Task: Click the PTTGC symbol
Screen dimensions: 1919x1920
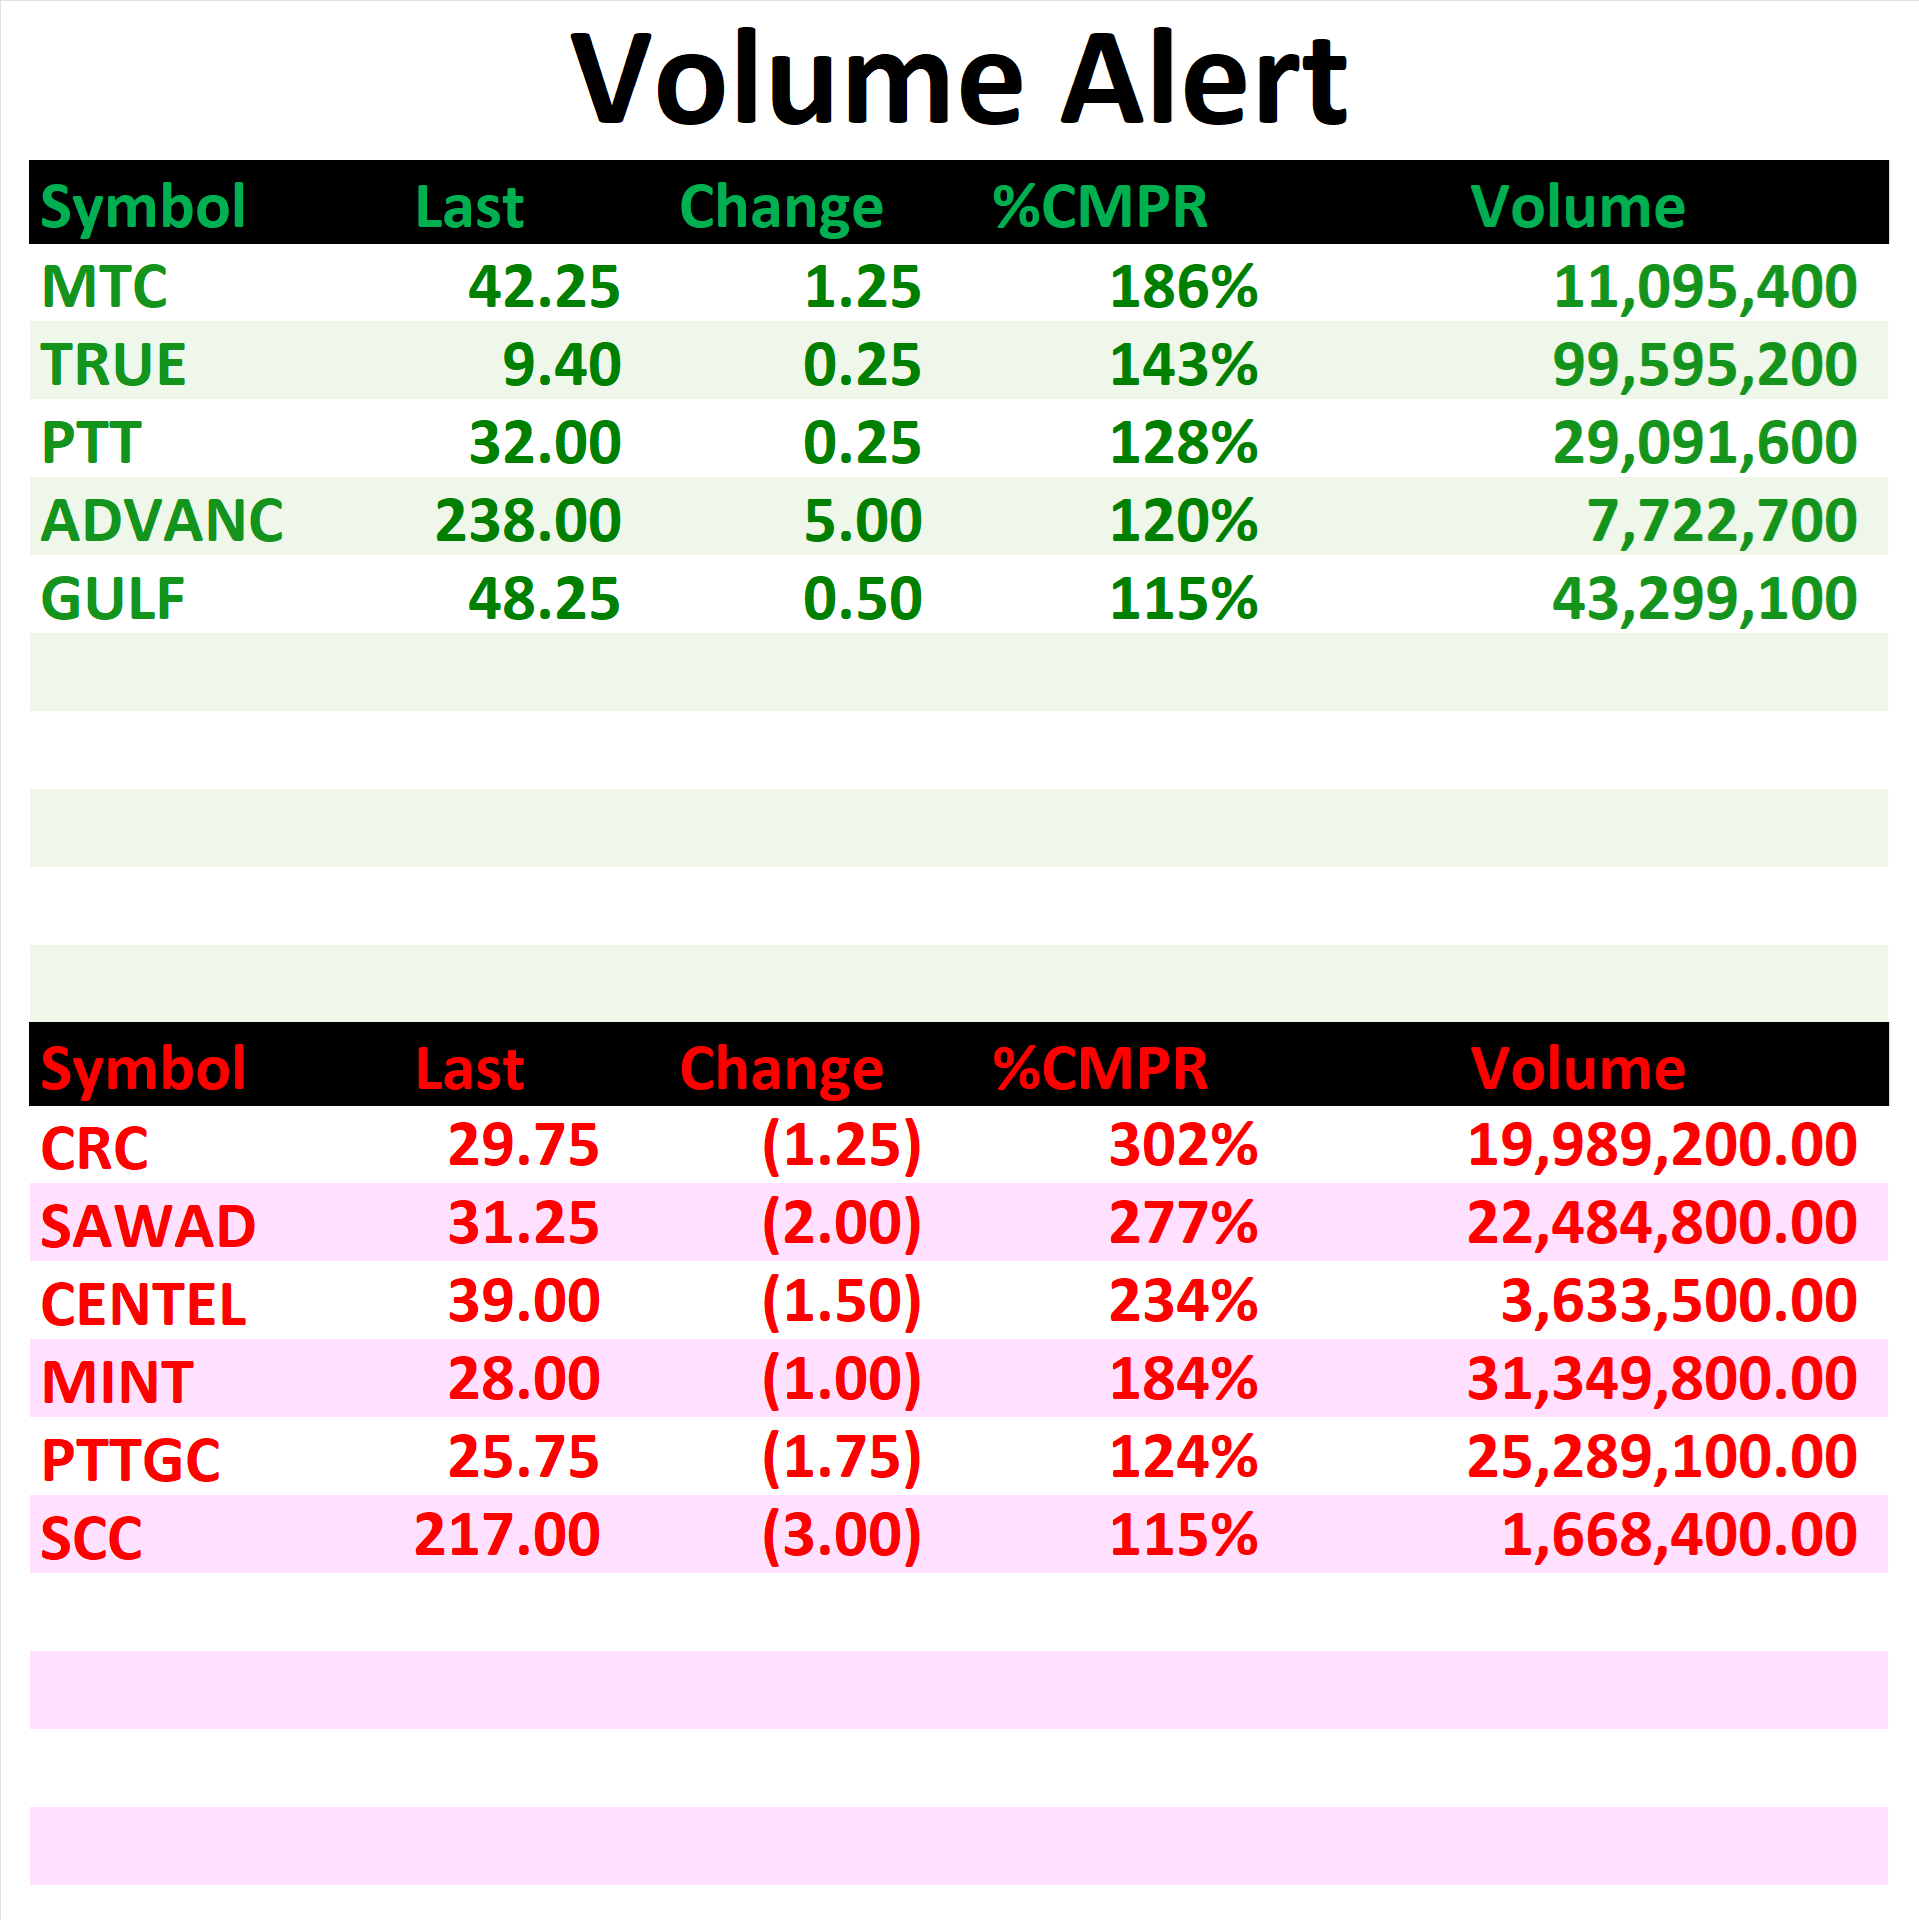Action: (x=130, y=1460)
